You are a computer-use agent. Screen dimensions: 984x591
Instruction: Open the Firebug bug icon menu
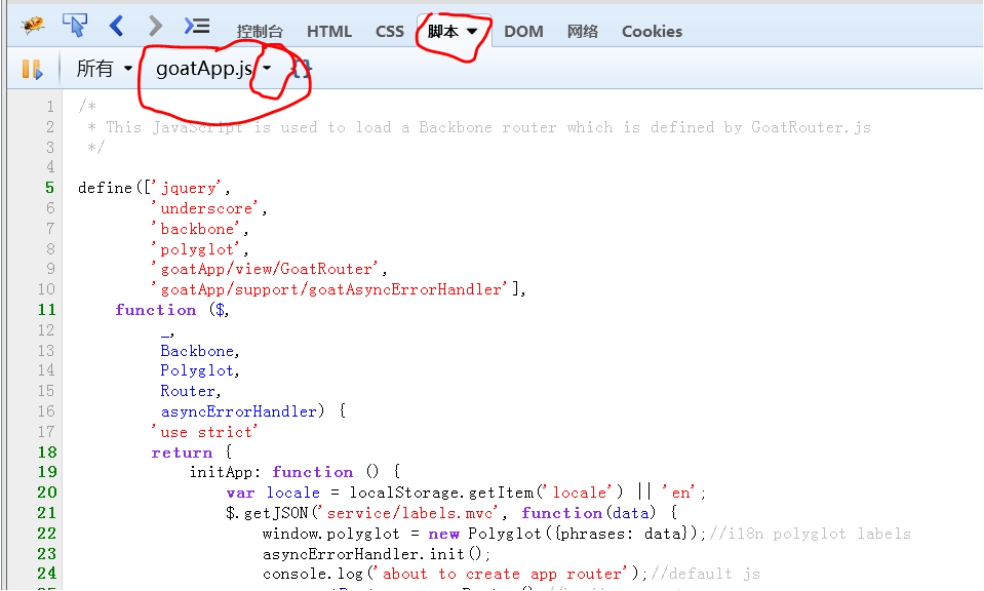tap(33, 26)
